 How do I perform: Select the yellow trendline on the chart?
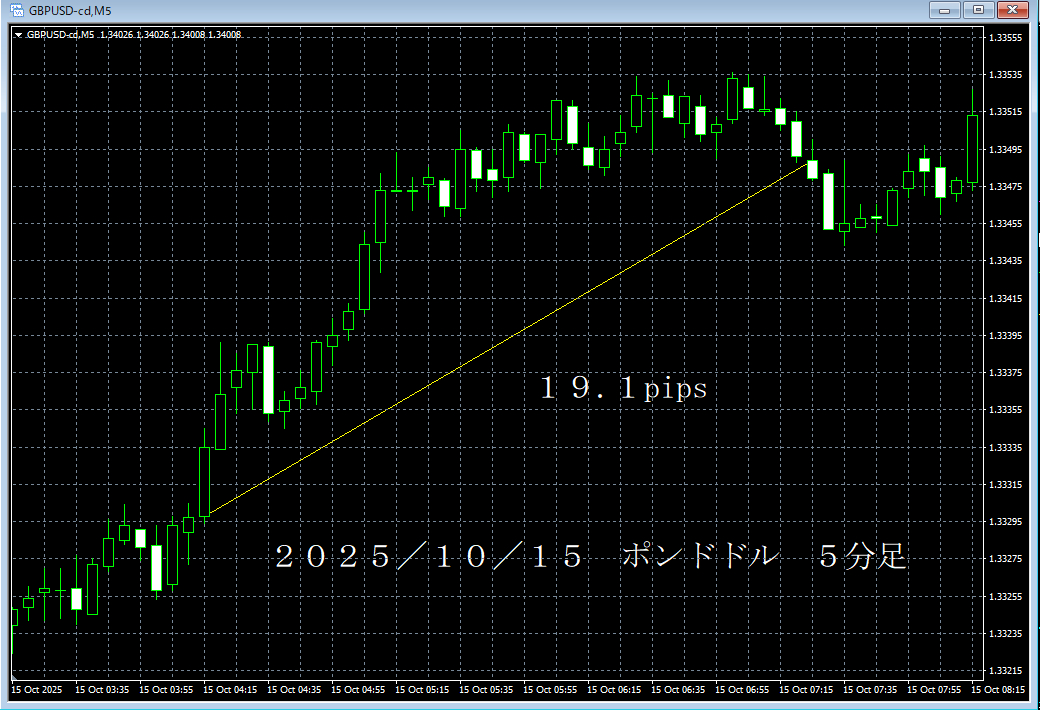(500, 339)
